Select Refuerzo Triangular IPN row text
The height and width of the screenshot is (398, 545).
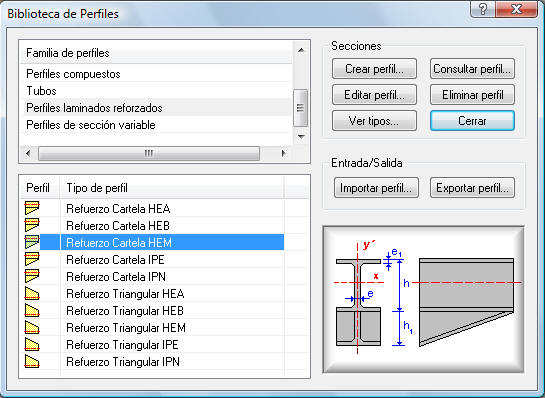[123, 362]
